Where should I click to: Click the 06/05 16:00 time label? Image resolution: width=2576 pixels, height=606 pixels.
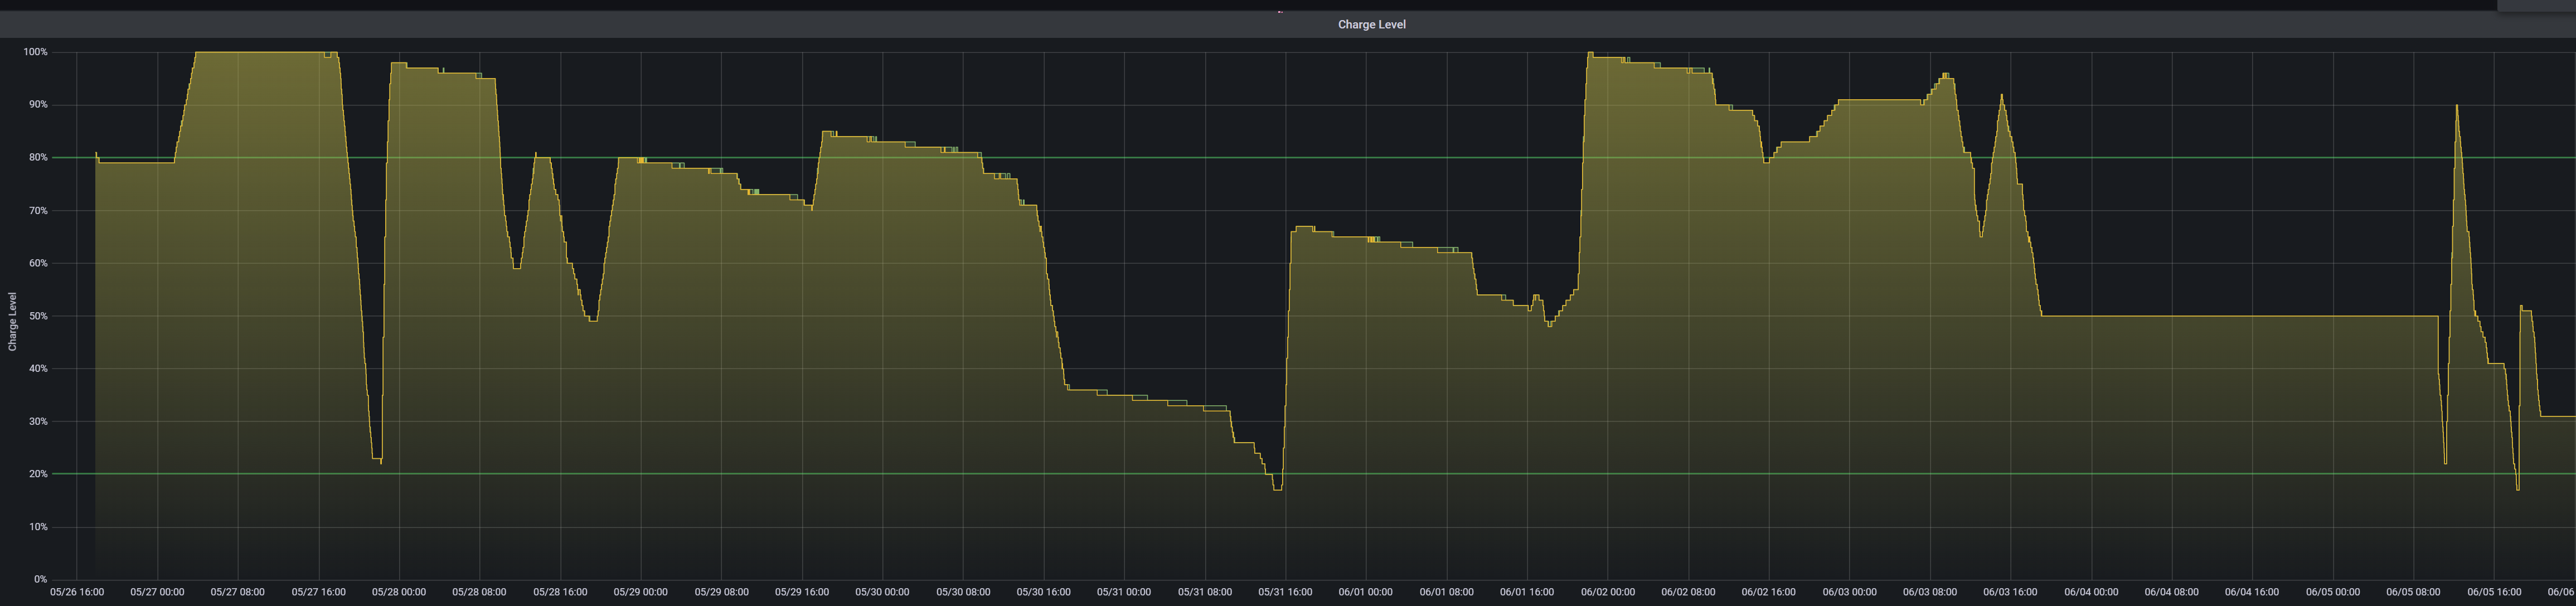(2494, 592)
